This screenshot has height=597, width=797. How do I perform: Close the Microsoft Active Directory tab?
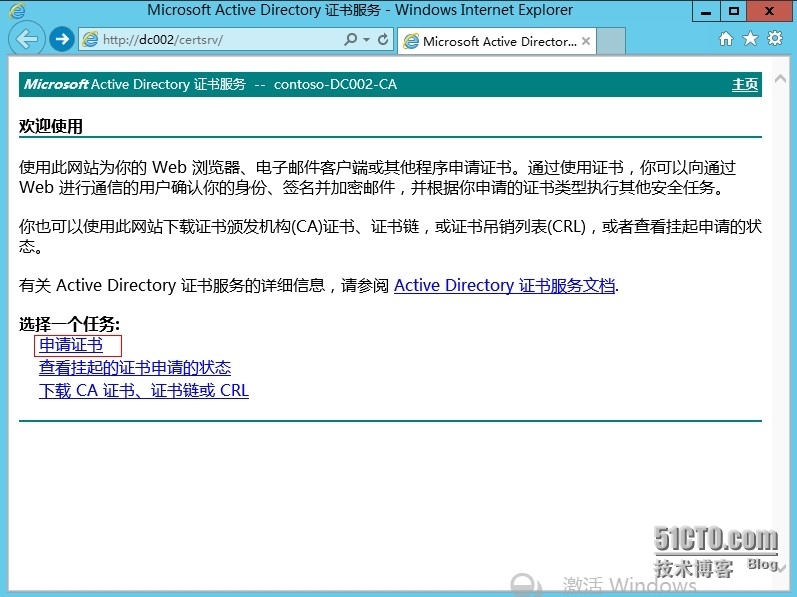[x=586, y=41]
